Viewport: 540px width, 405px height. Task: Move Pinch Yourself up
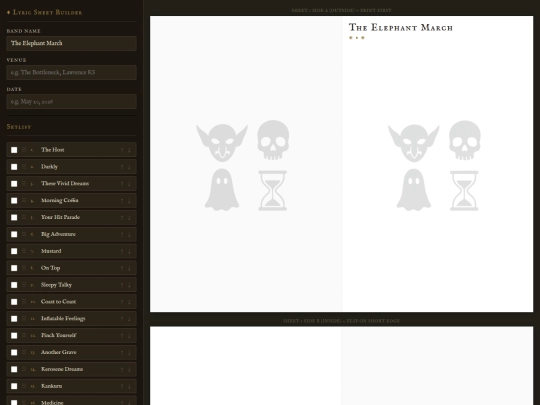pyautogui.click(x=122, y=335)
